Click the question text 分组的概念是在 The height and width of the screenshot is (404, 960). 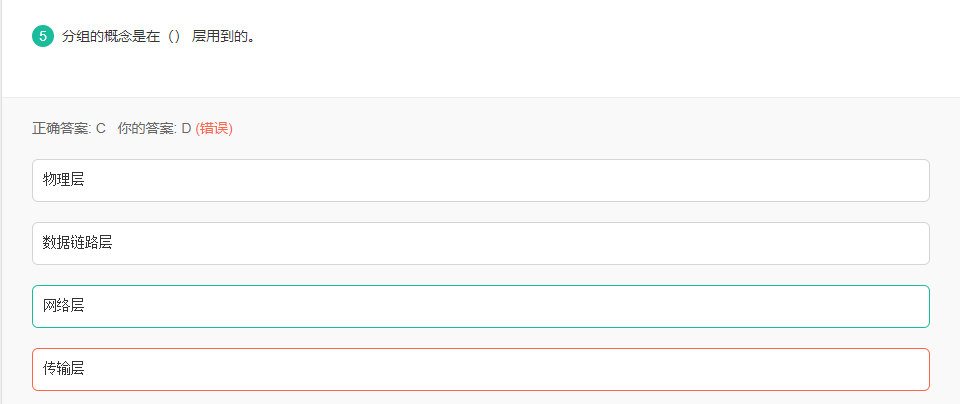[111, 37]
